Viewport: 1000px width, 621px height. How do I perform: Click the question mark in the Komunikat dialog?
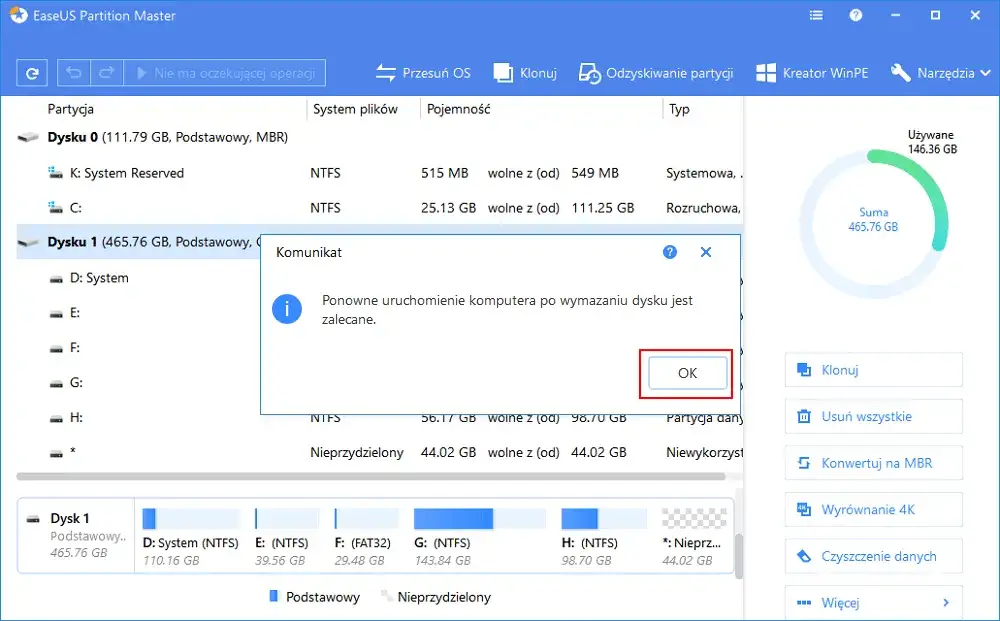(x=669, y=252)
